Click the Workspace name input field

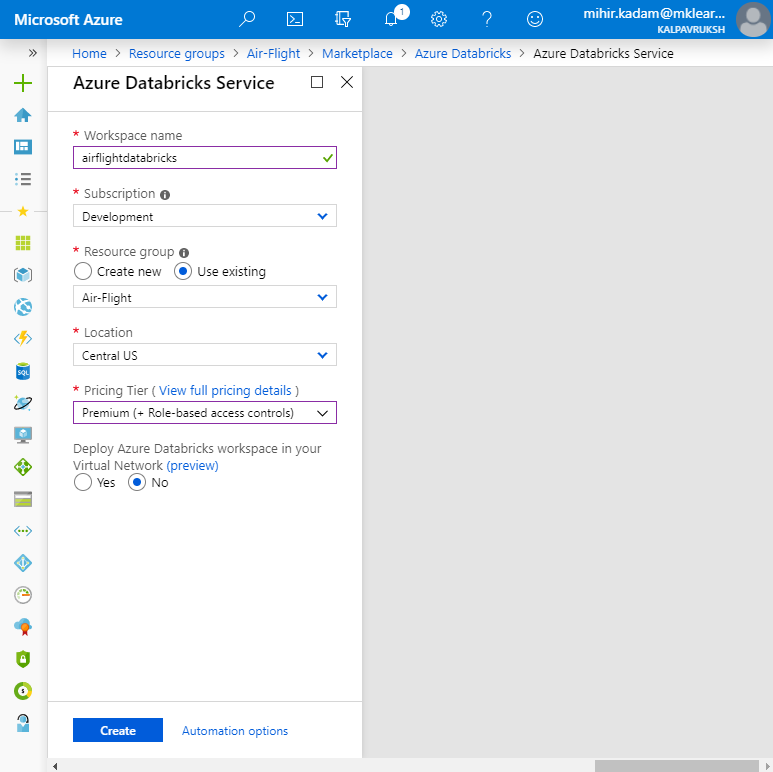click(205, 158)
